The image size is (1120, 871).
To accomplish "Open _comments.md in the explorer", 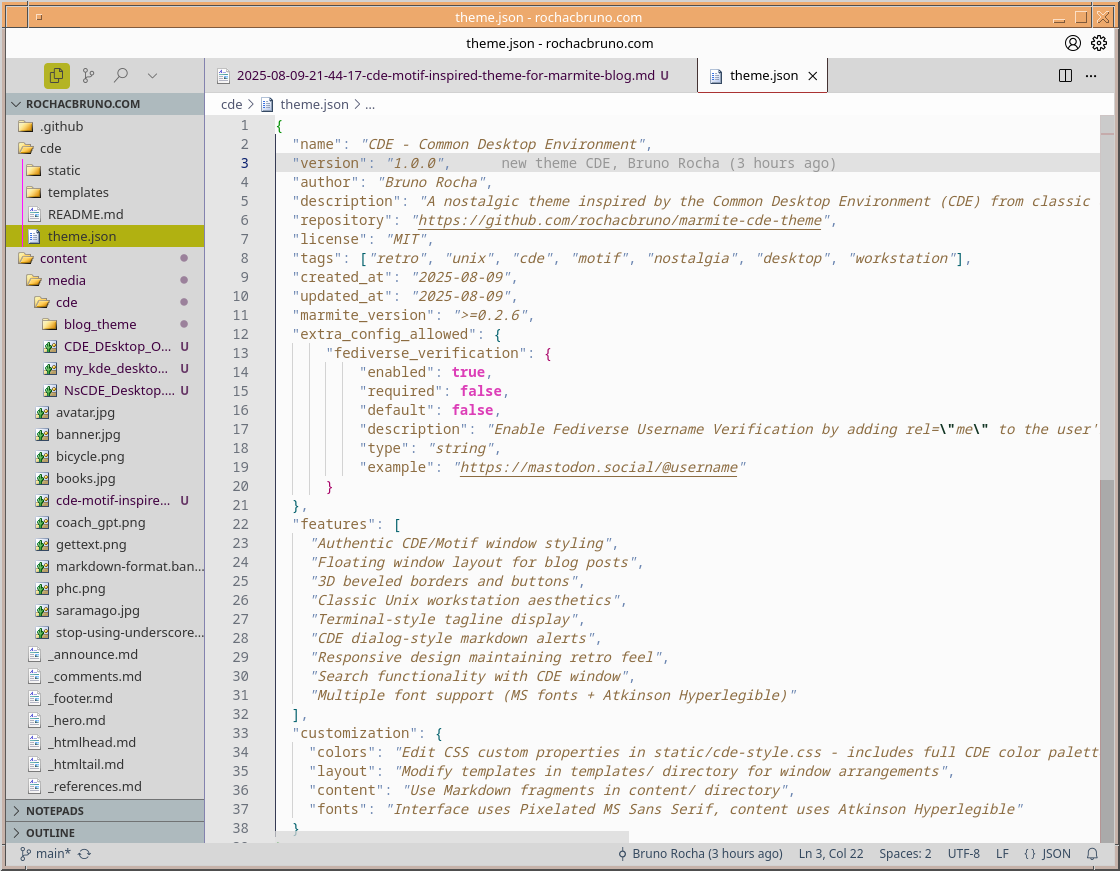I will [x=105, y=677].
